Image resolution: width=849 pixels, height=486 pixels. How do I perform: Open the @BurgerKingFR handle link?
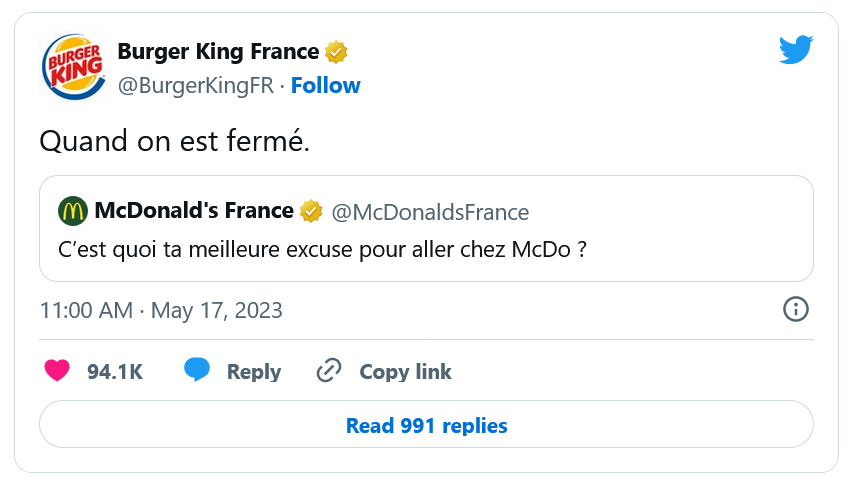point(195,86)
